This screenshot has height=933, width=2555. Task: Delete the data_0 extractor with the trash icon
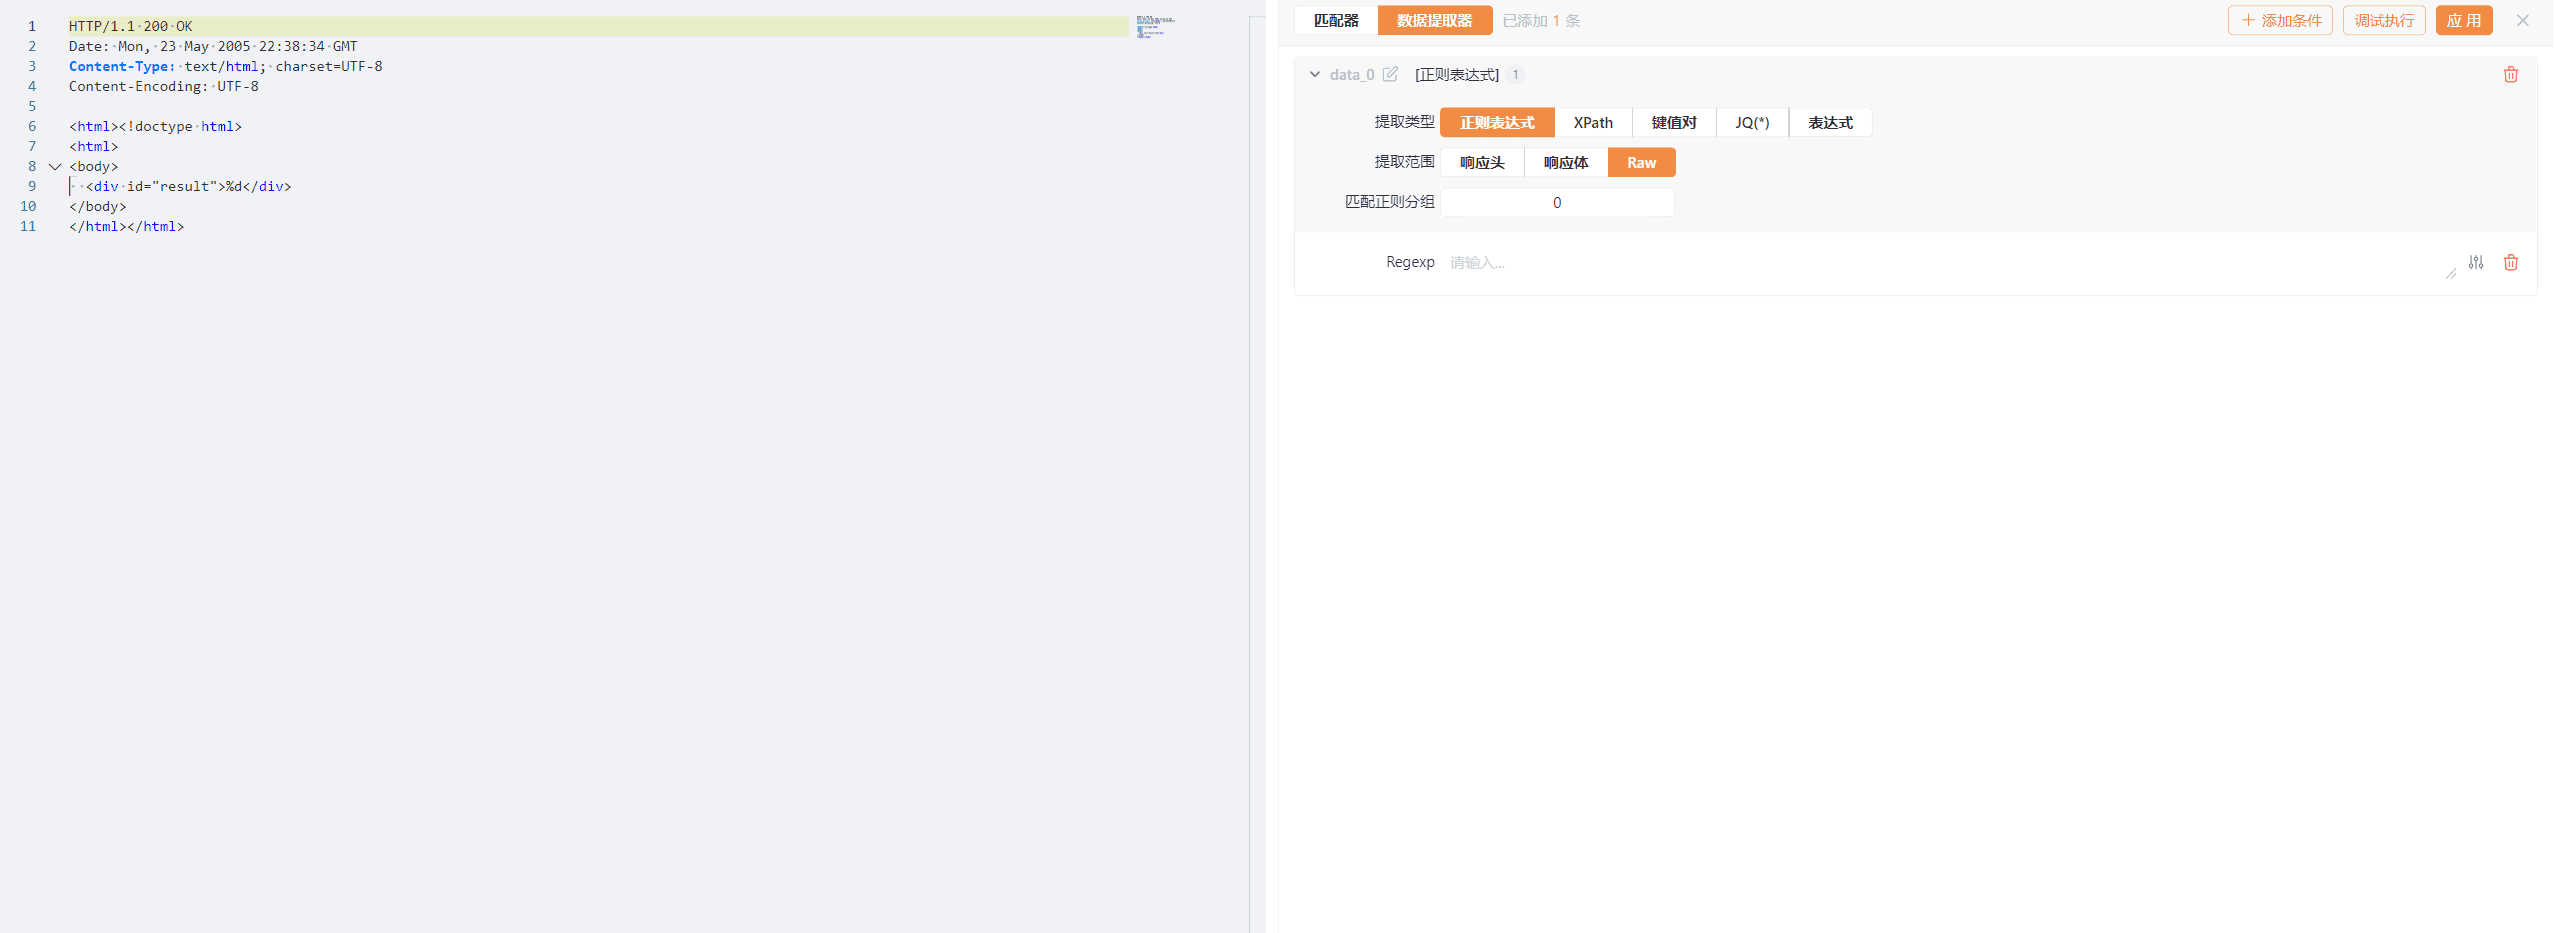click(x=2510, y=75)
